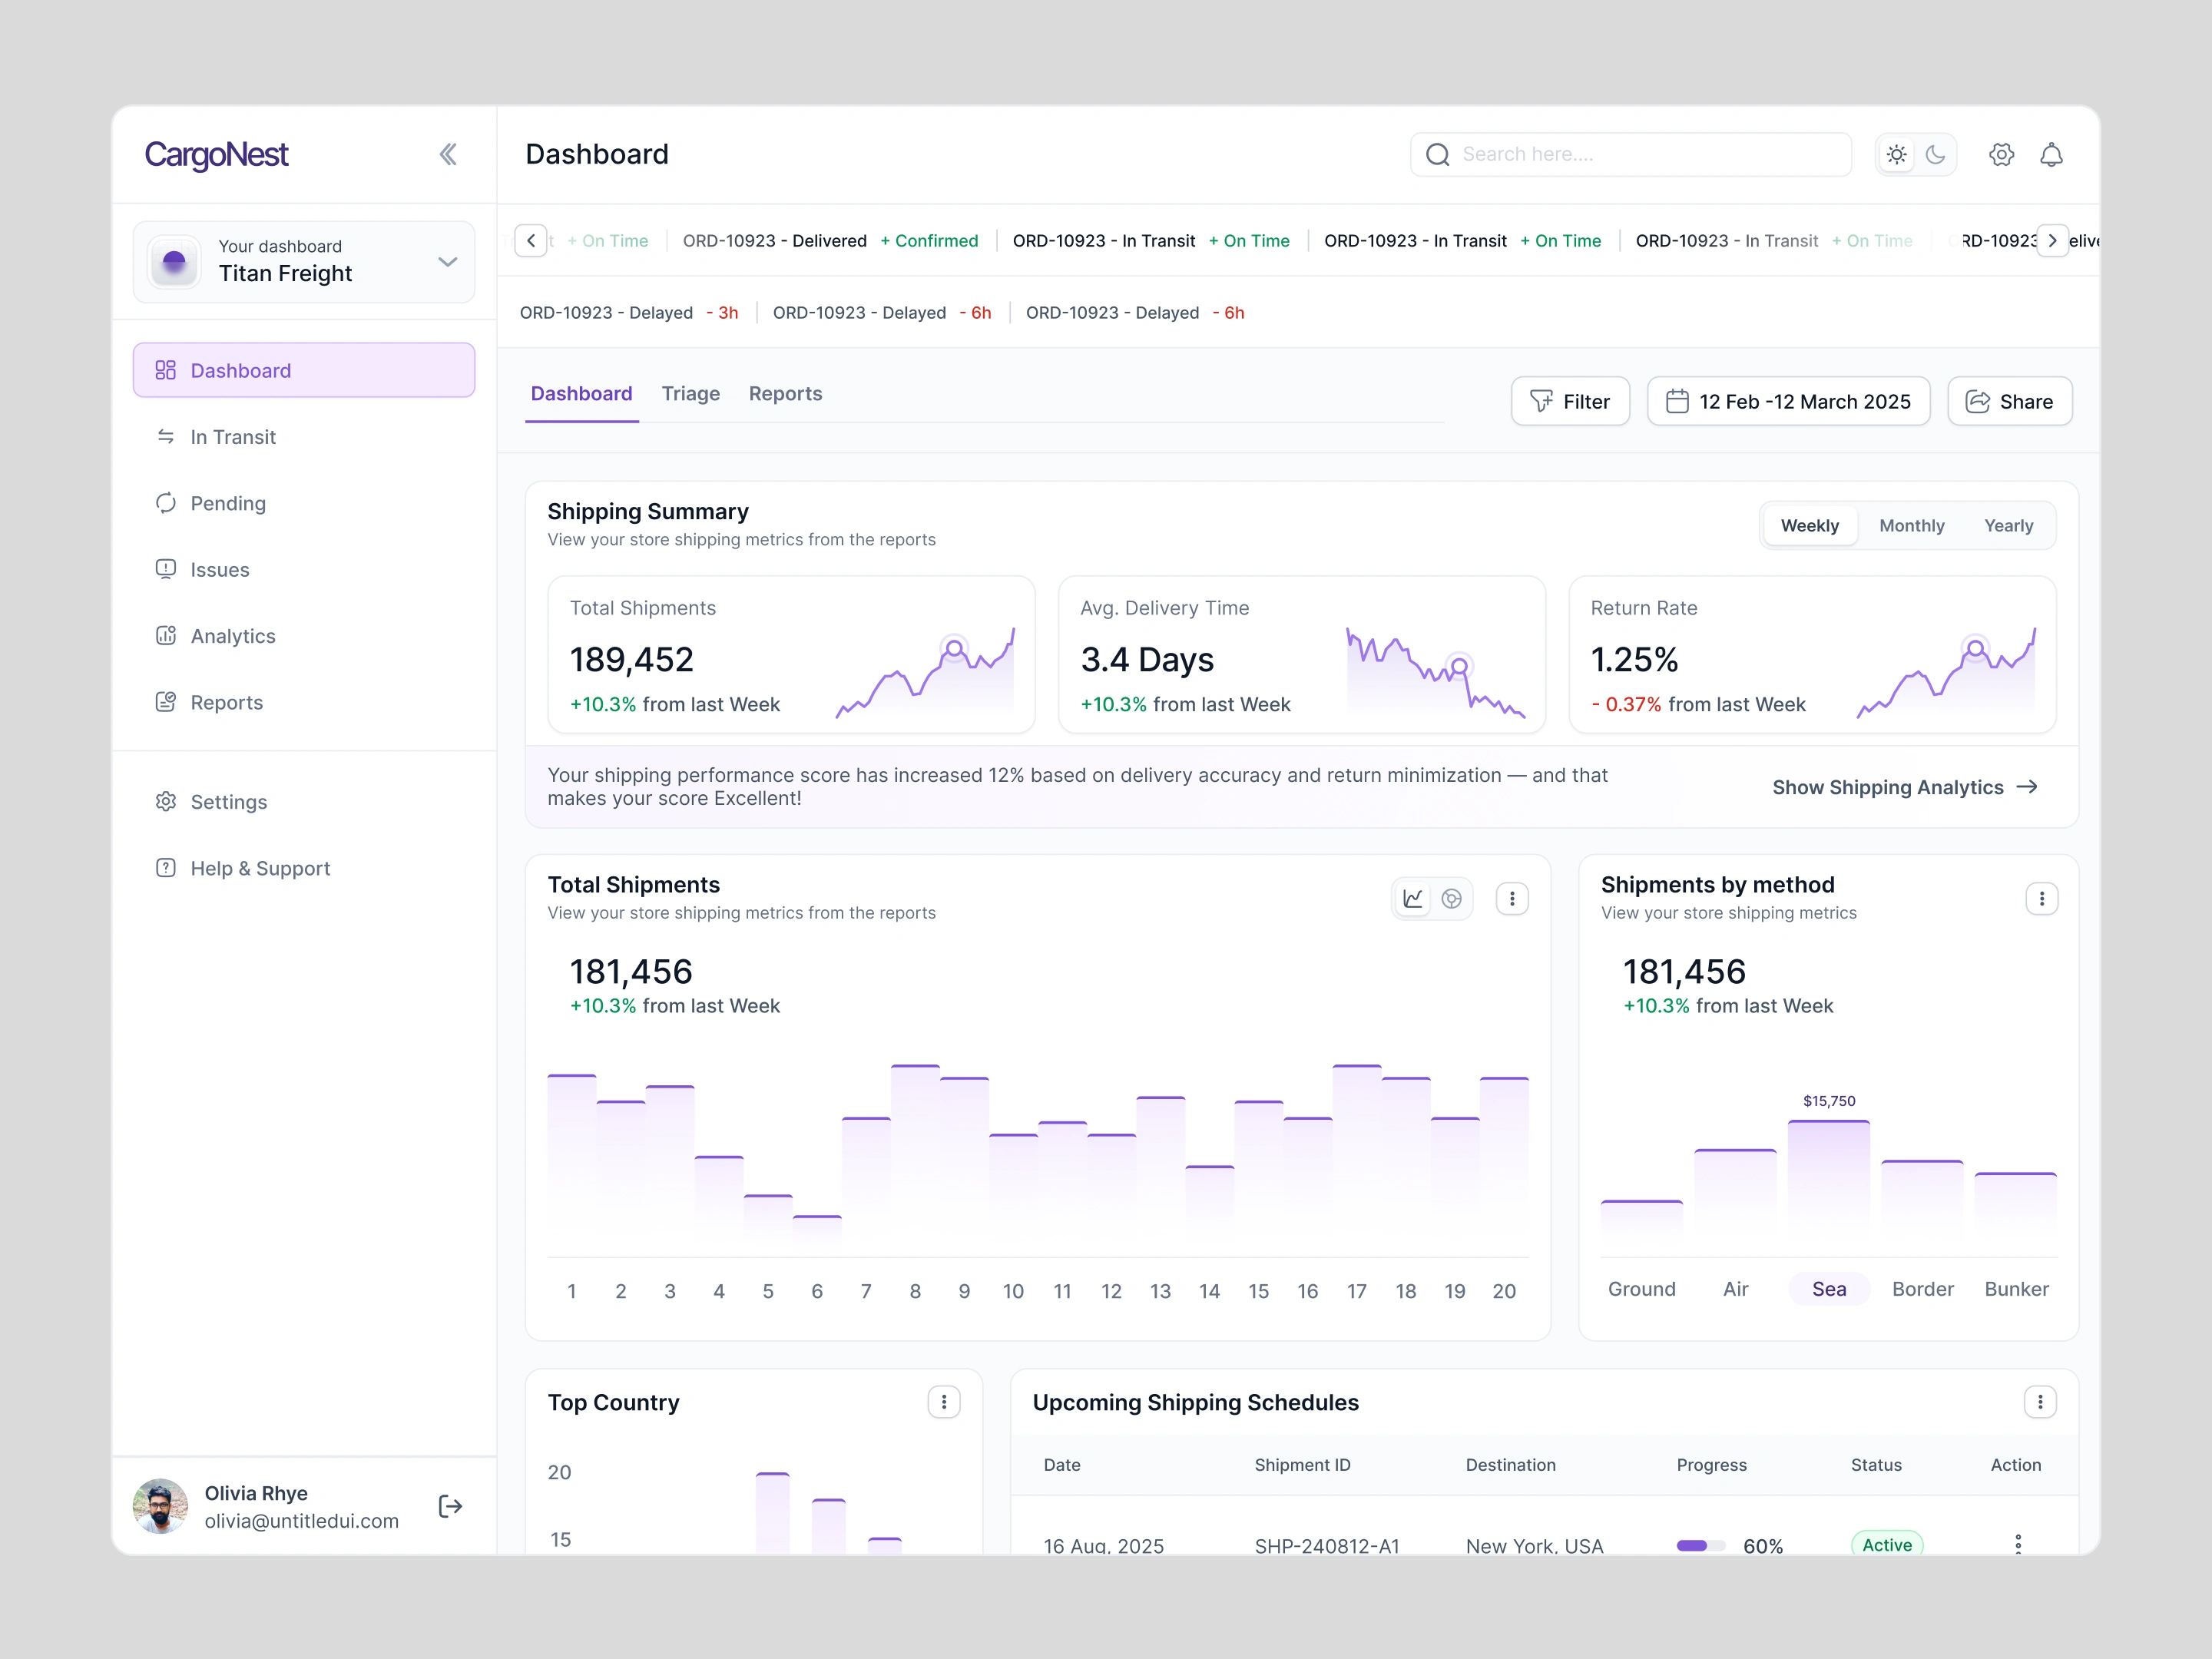Click the logout icon beside Olivia Rhye
The height and width of the screenshot is (1659, 2212).
click(450, 1506)
